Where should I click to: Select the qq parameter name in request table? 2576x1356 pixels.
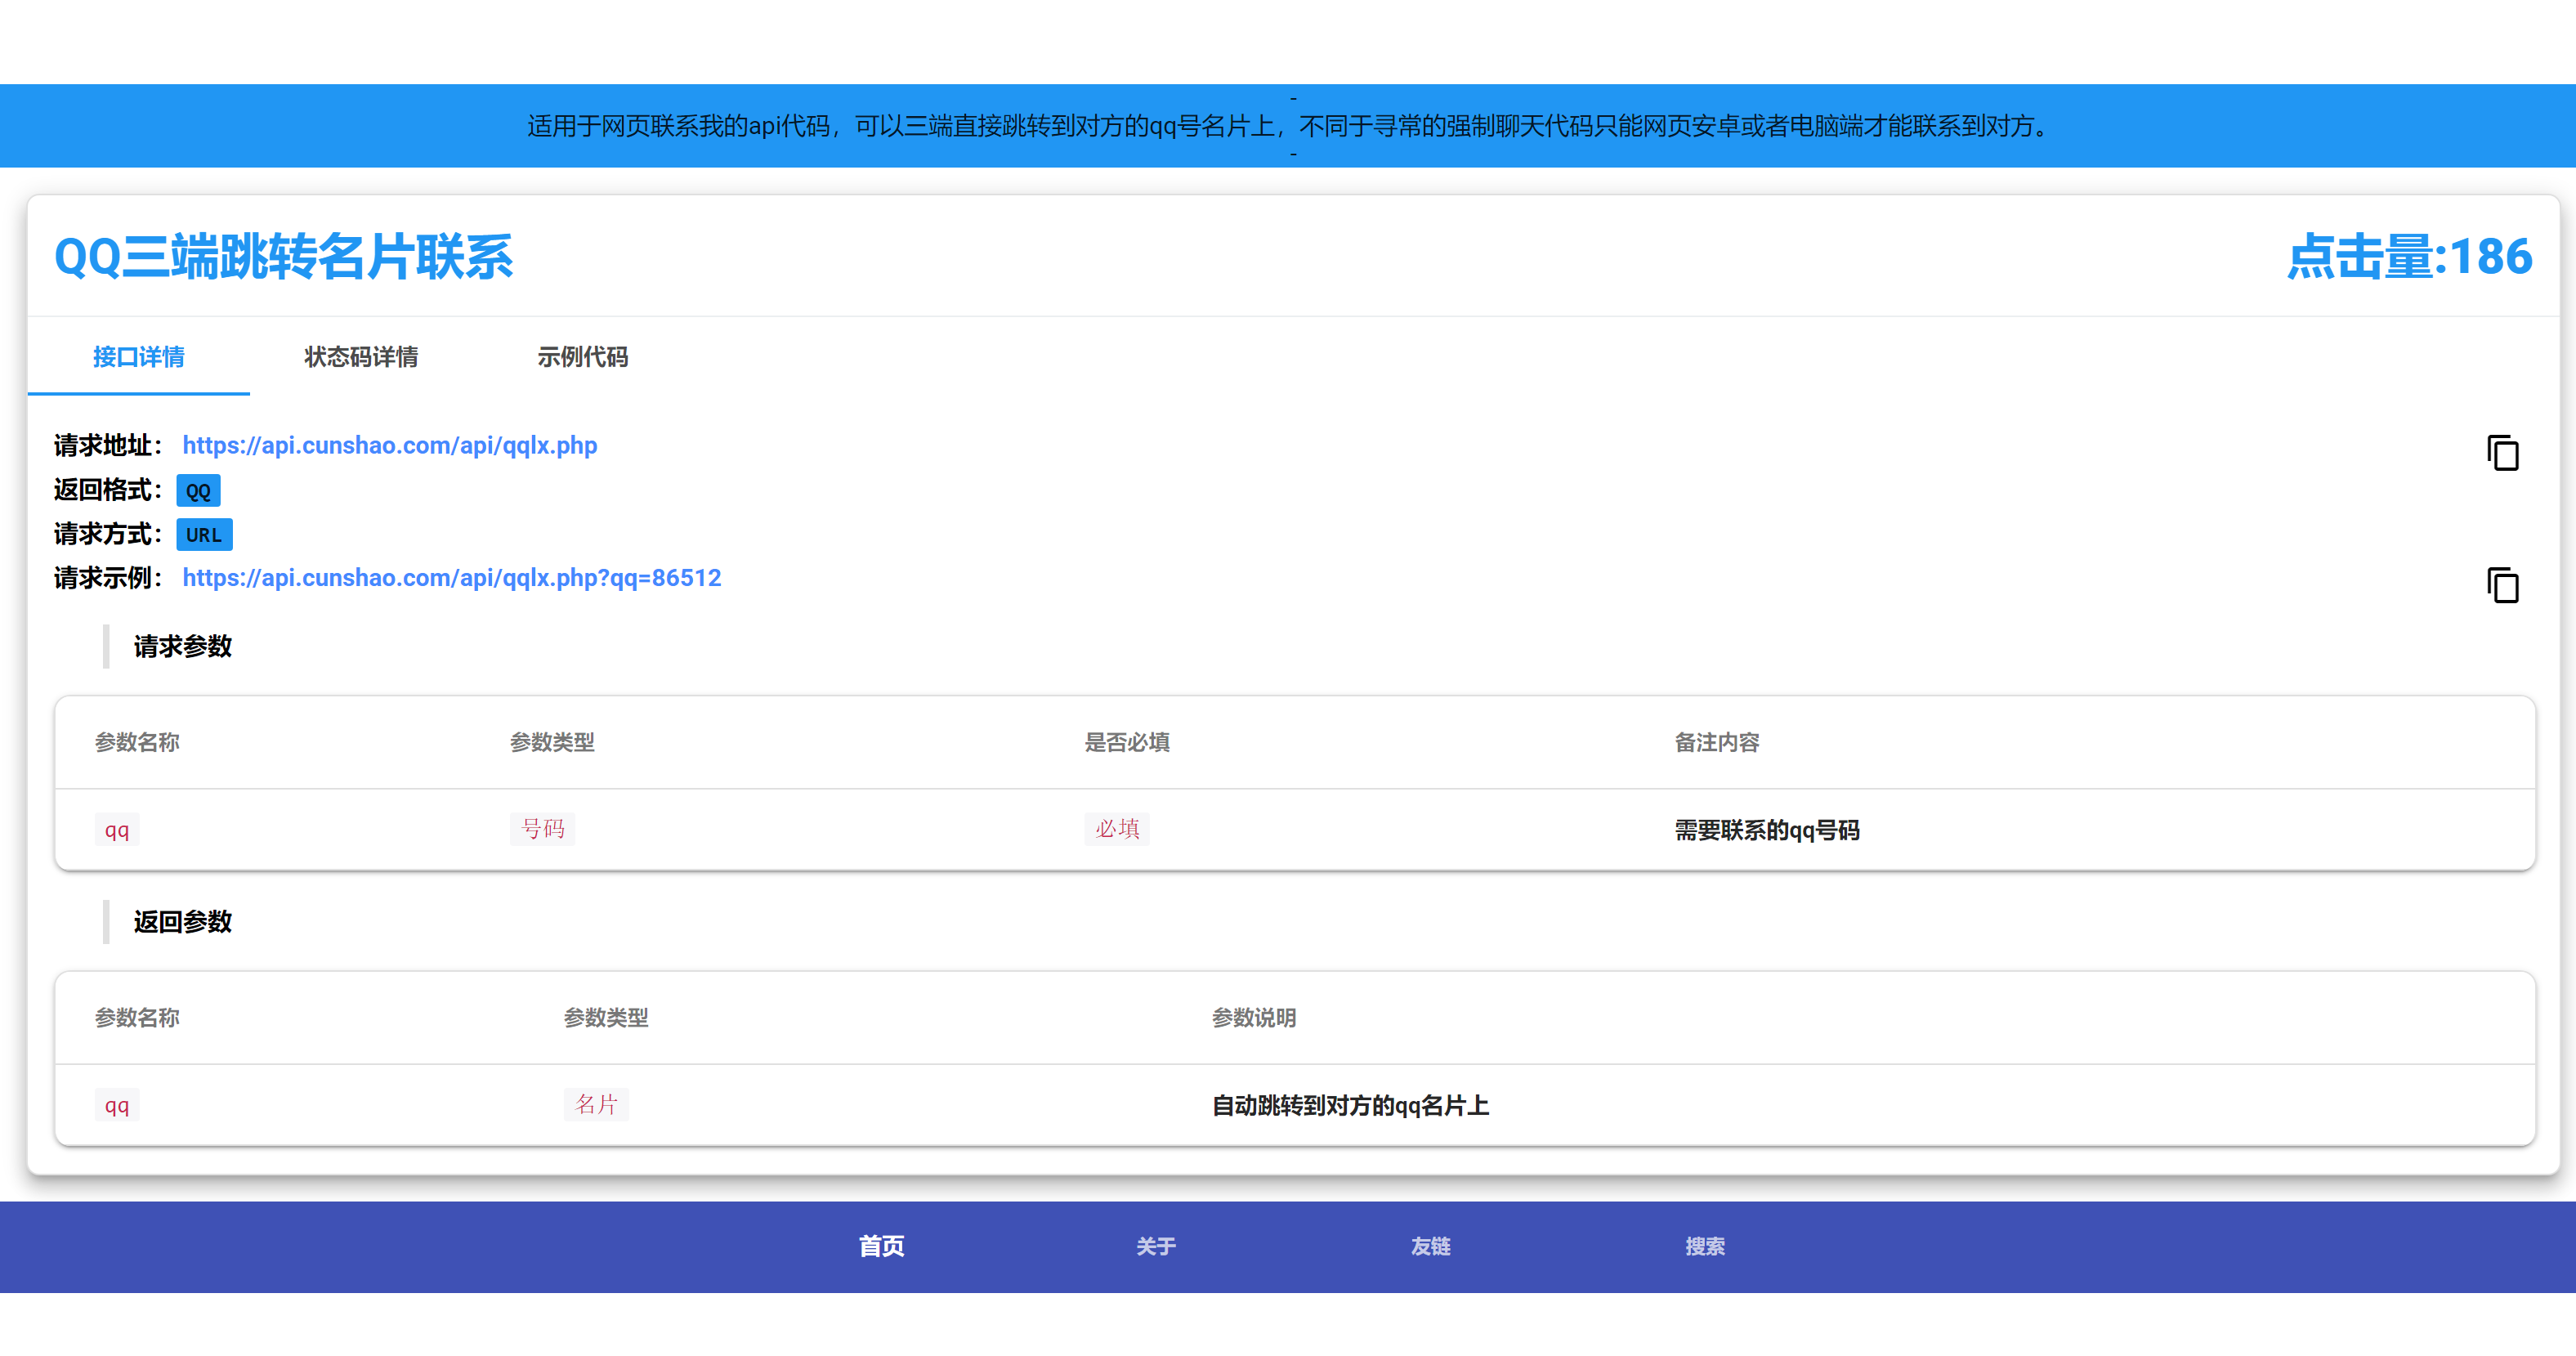click(x=116, y=830)
